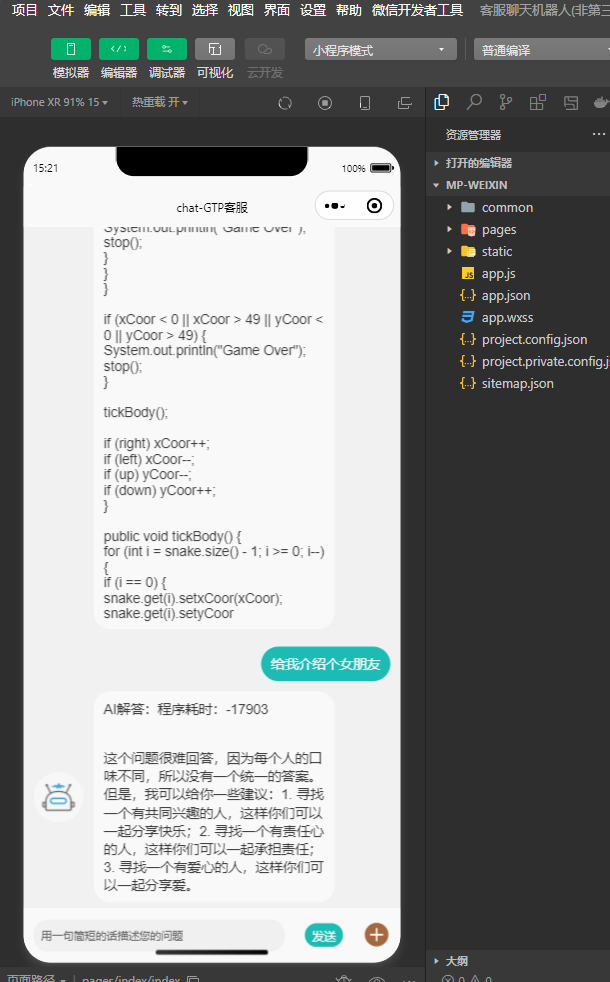The width and height of the screenshot is (610, 982).
Task: Click the 给我介绍个女朋友 message bubble
Action: pos(326,664)
